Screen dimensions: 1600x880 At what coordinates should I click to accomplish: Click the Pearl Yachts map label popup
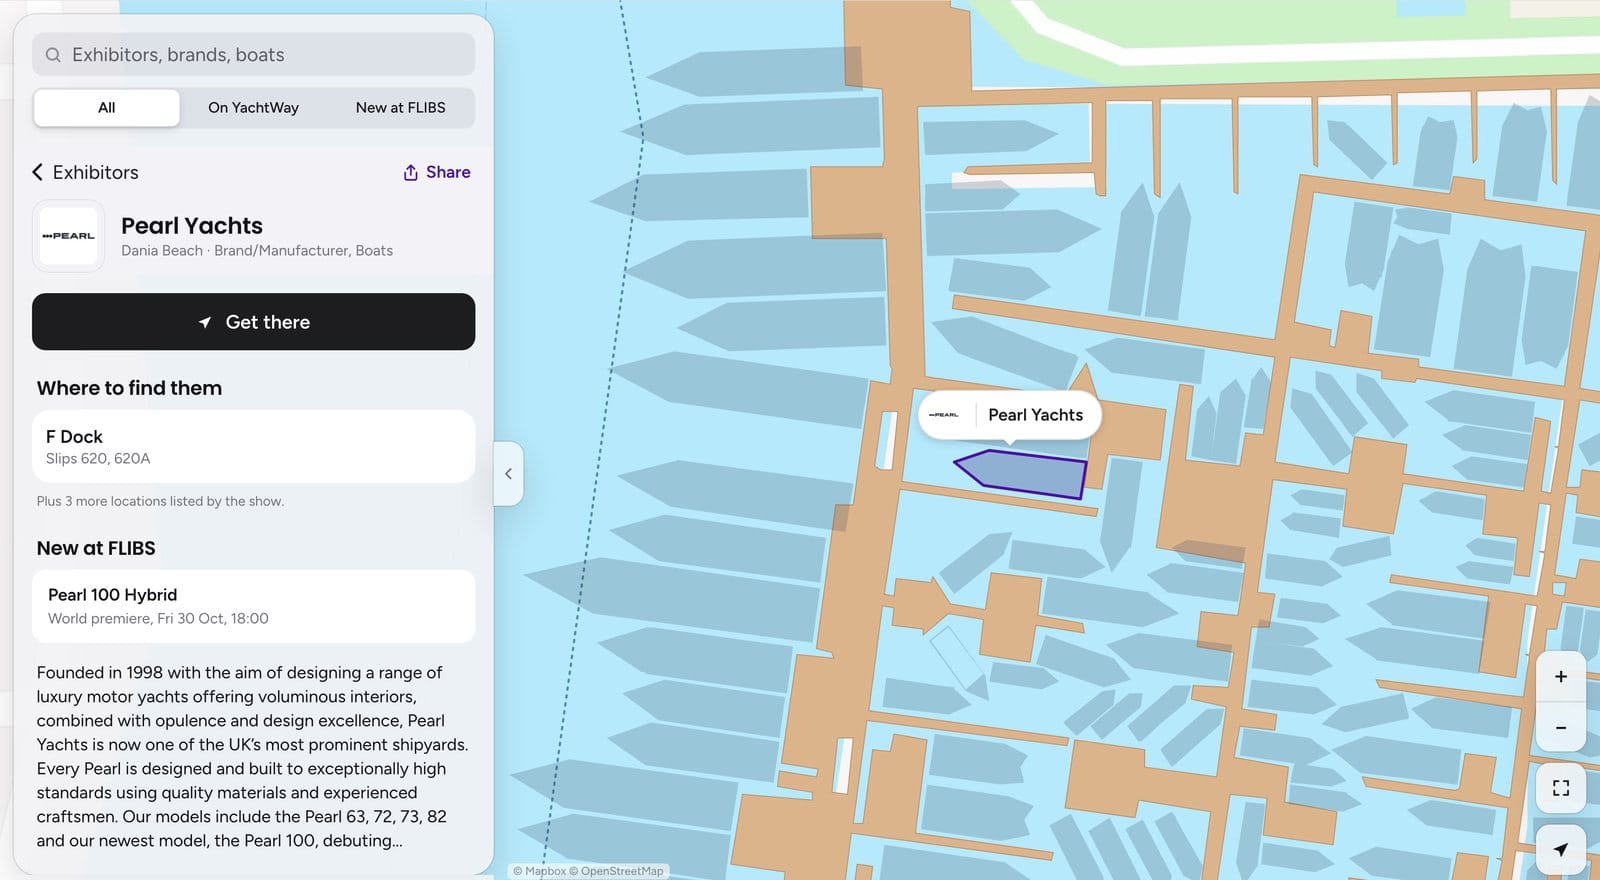(1010, 415)
